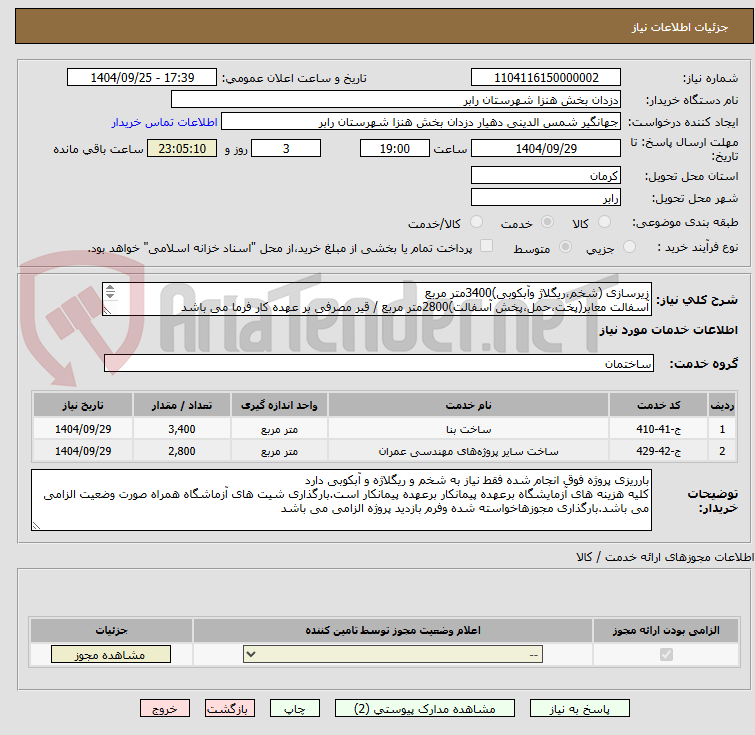Screen dimensions: 755x735
Task: Select the خدمت radio button
Action: 547,222
